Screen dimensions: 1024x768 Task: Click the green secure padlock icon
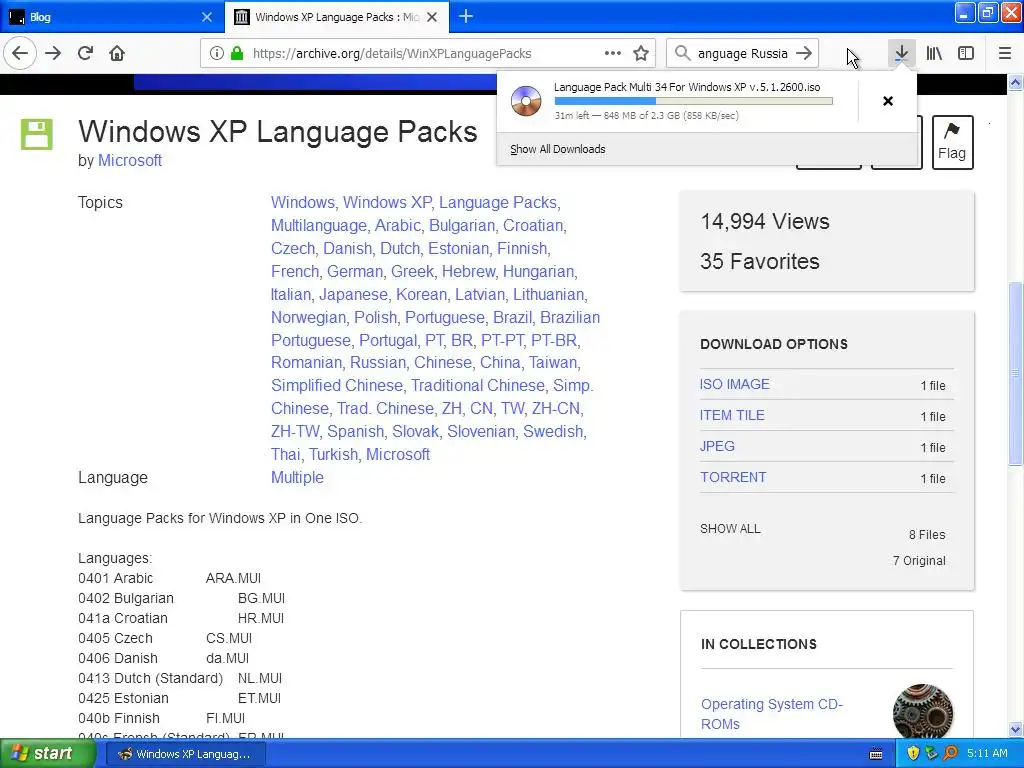click(x=237, y=54)
